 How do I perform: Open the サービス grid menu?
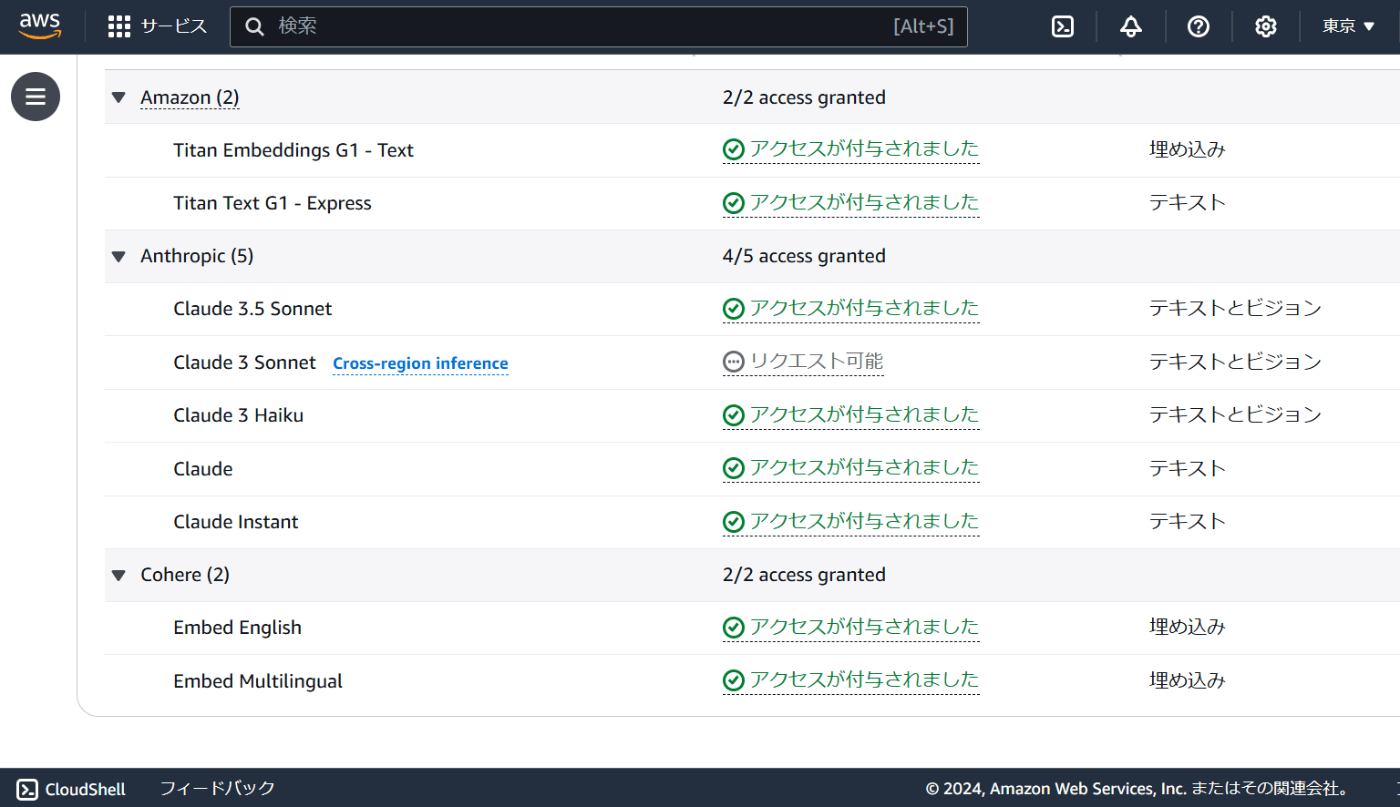coord(158,27)
